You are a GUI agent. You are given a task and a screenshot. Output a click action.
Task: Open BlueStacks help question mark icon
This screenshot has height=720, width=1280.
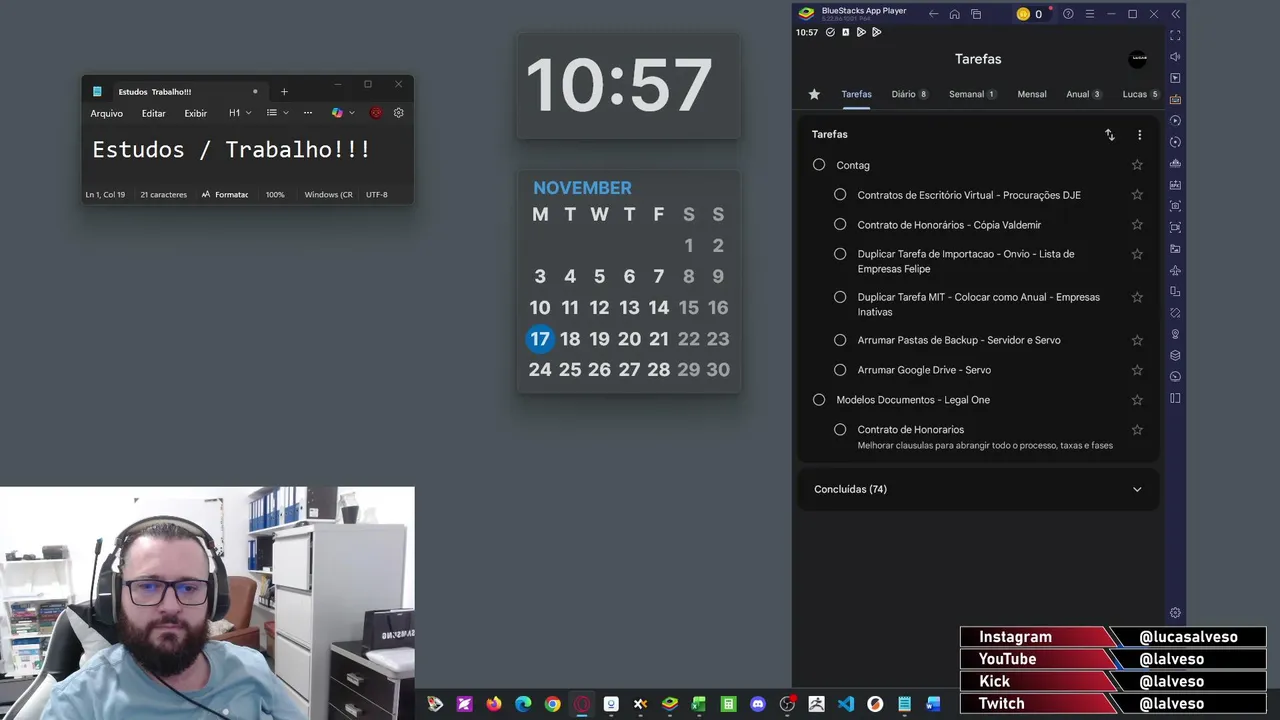coord(1068,14)
